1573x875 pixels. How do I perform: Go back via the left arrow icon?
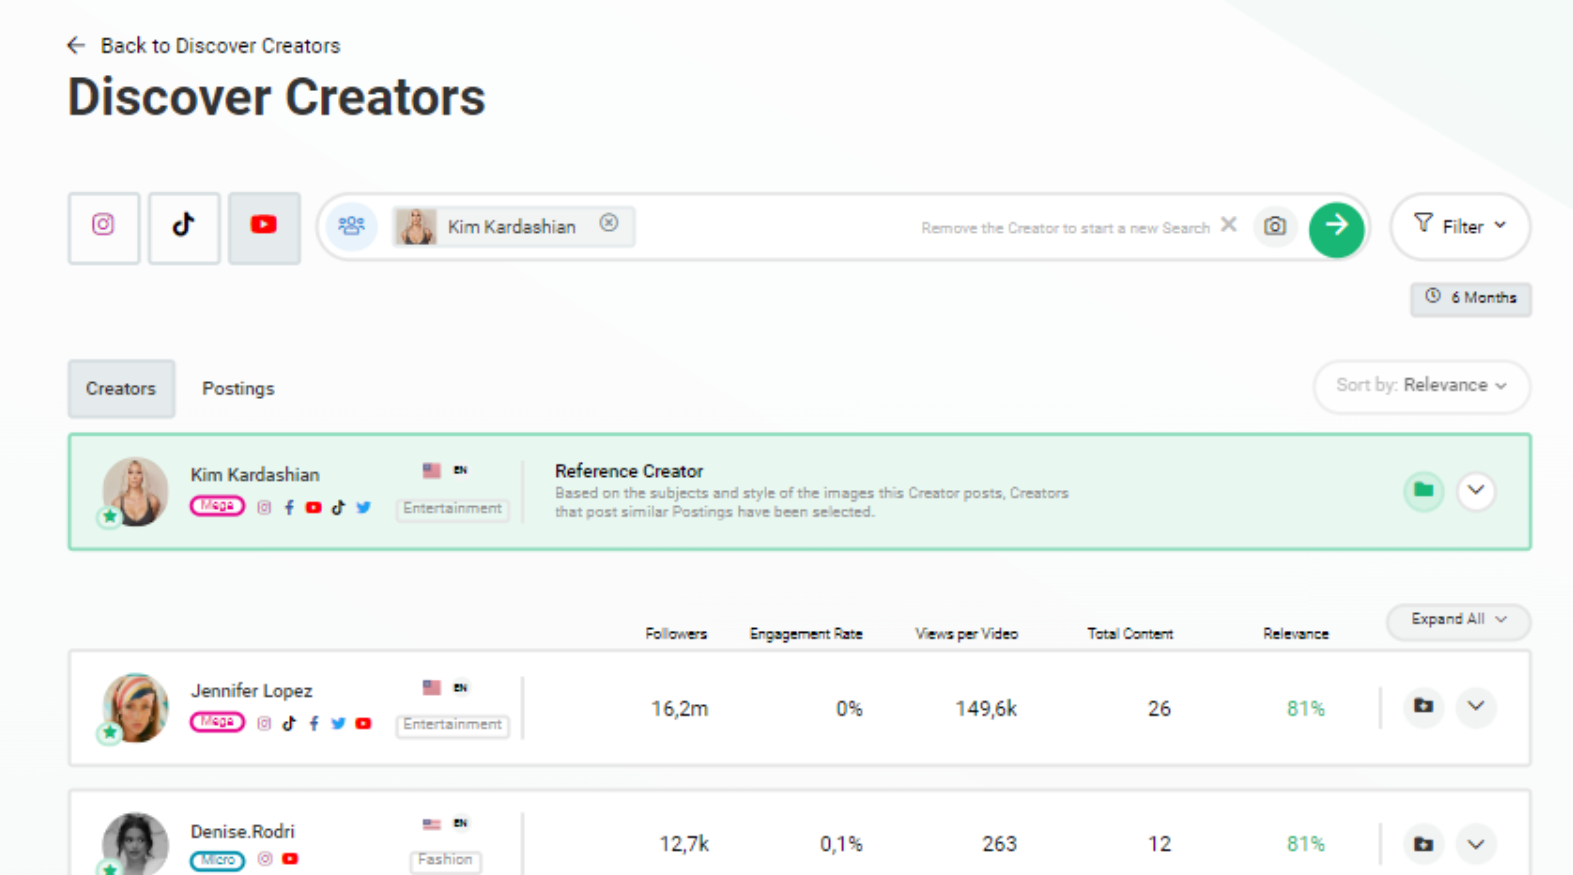click(x=76, y=45)
